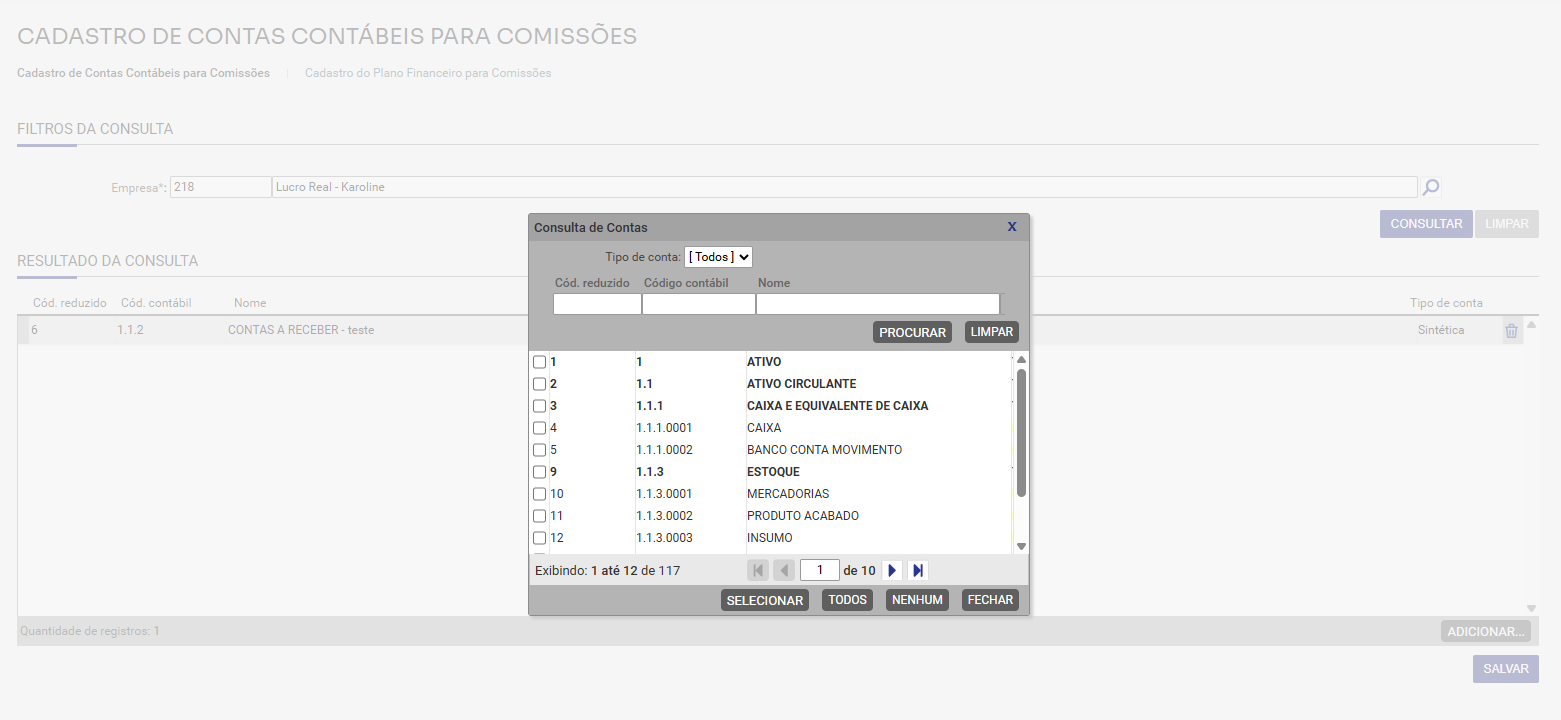Viewport: 1561px width, 720px height.
Task: Click the accounts list vertical scrollbar thumb
Action: coord(1021,433)
